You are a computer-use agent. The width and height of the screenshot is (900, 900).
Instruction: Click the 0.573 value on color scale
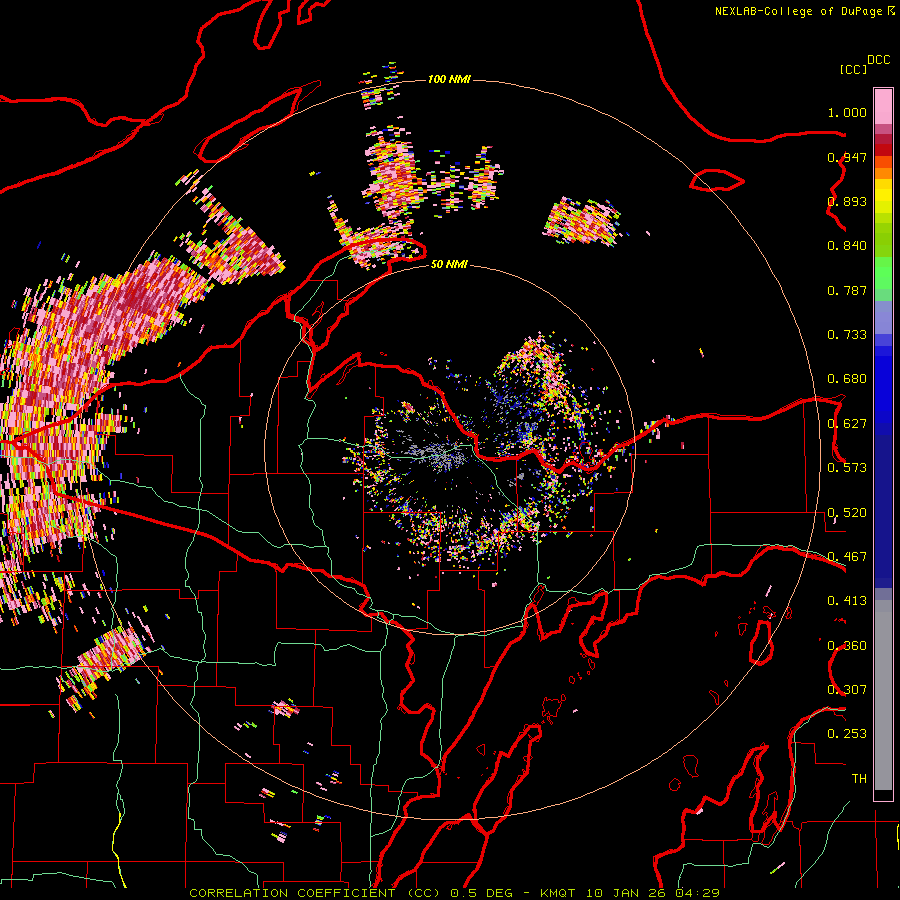pos(847,468)
